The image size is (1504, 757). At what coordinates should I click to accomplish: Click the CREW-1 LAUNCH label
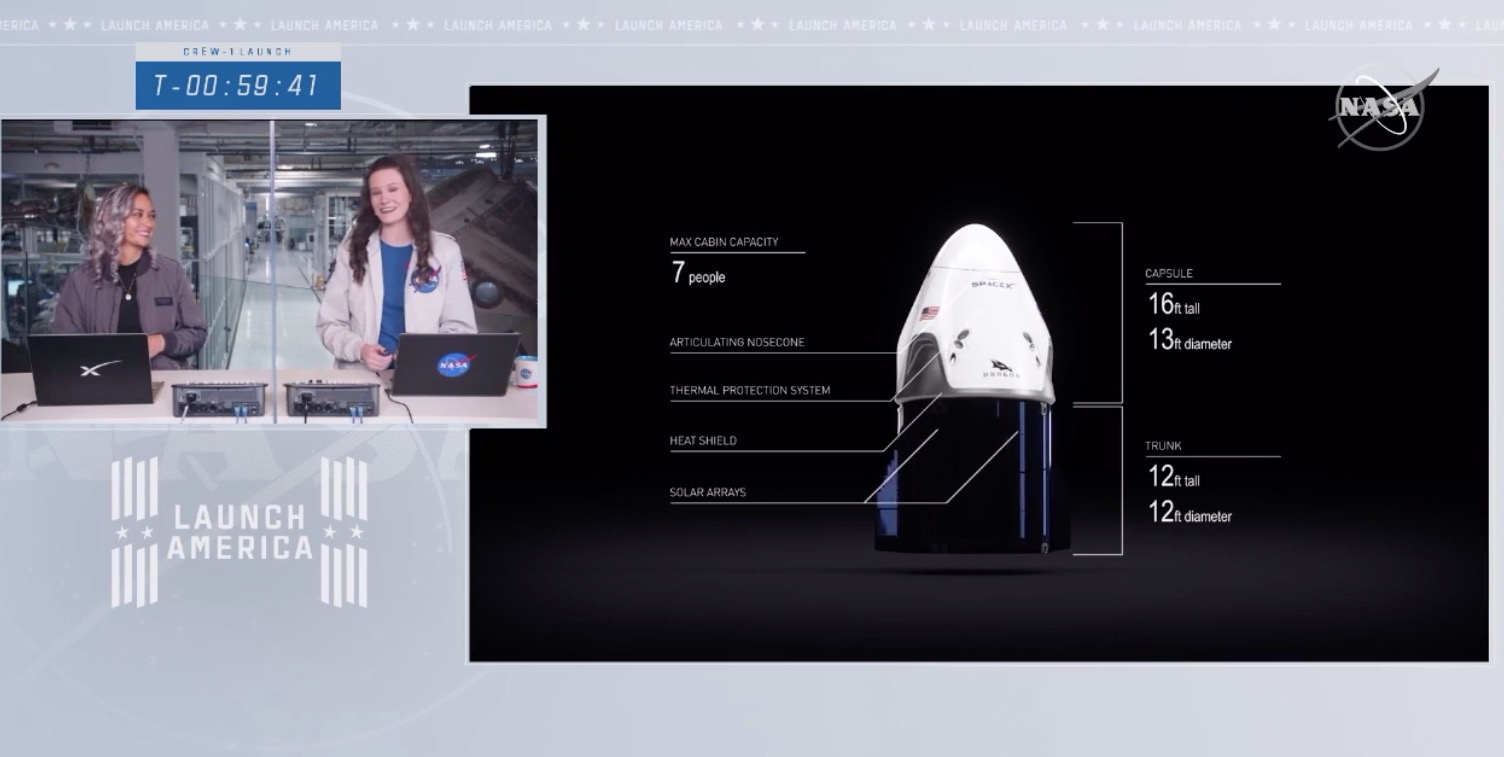click(x=236, y=51)
